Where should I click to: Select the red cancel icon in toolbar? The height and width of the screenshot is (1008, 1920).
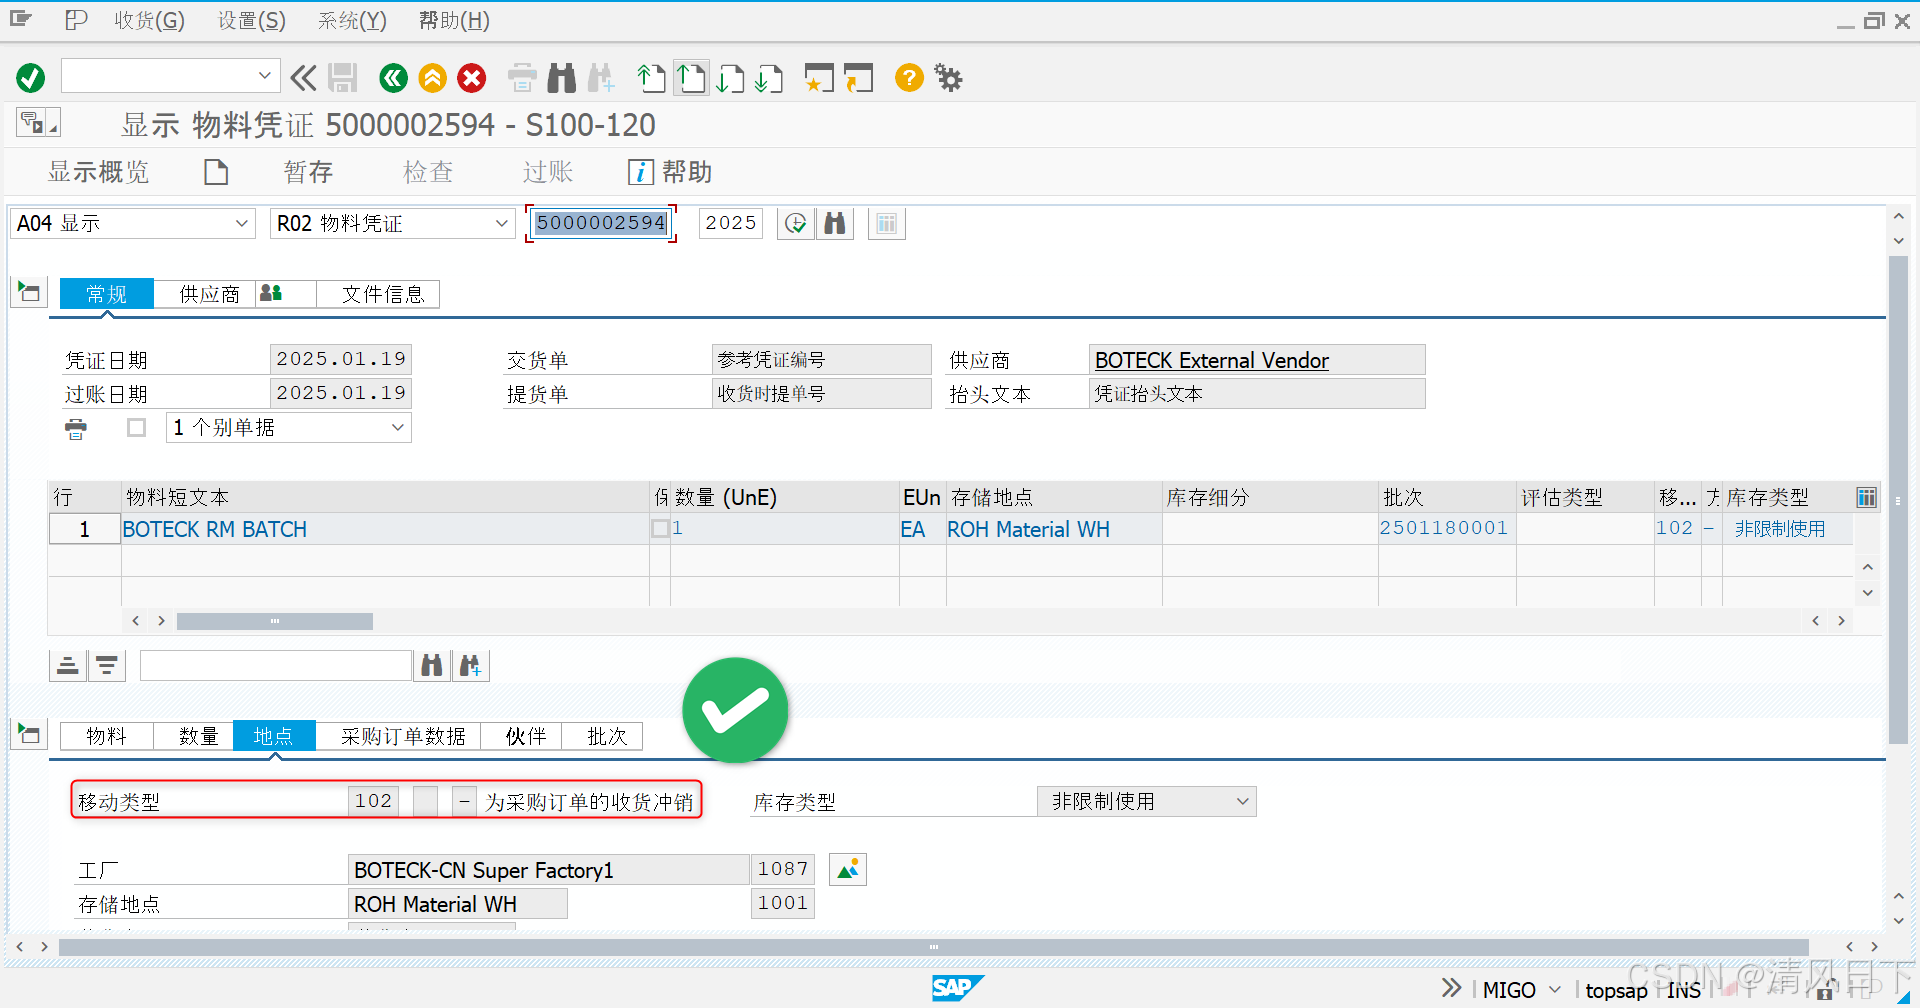pos(471,78)
